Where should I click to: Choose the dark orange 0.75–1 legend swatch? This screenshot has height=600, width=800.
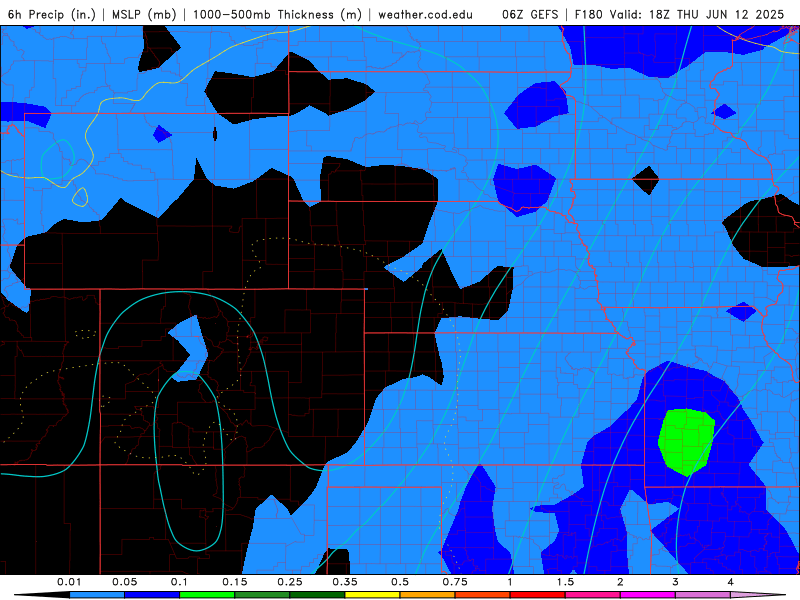483,595
